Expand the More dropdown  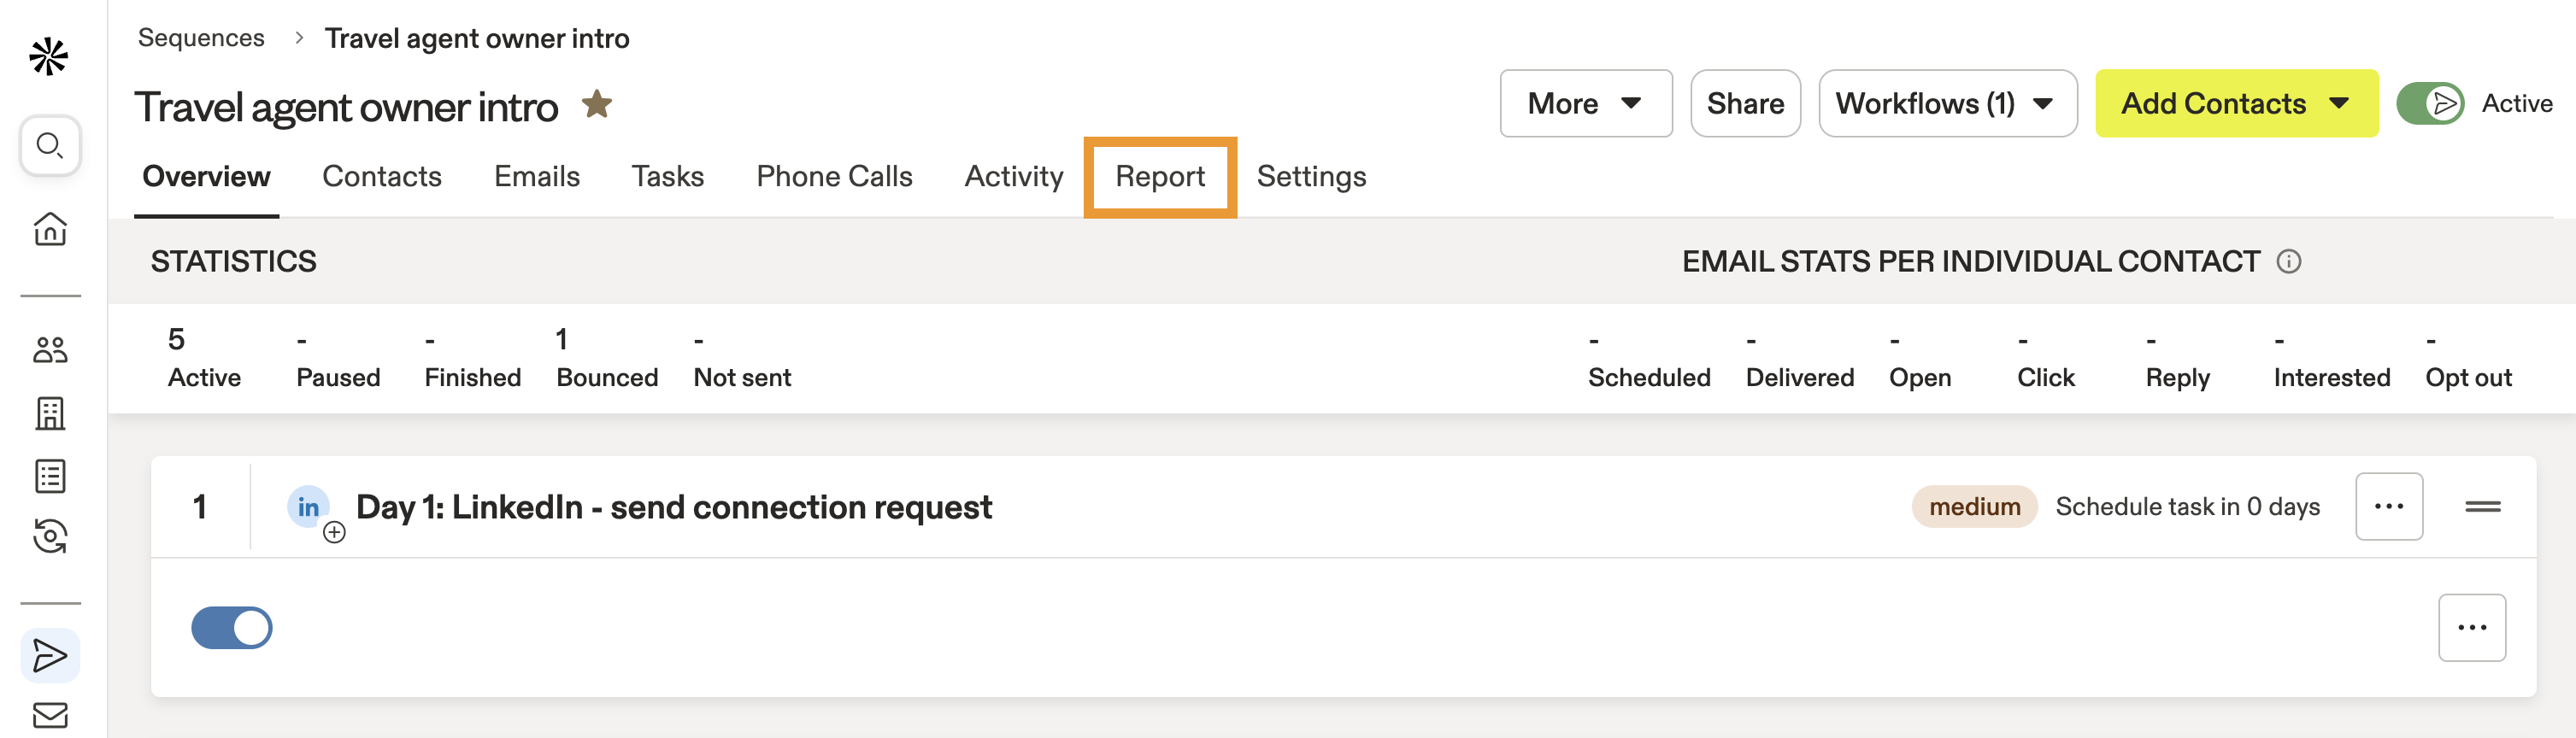1585,104
